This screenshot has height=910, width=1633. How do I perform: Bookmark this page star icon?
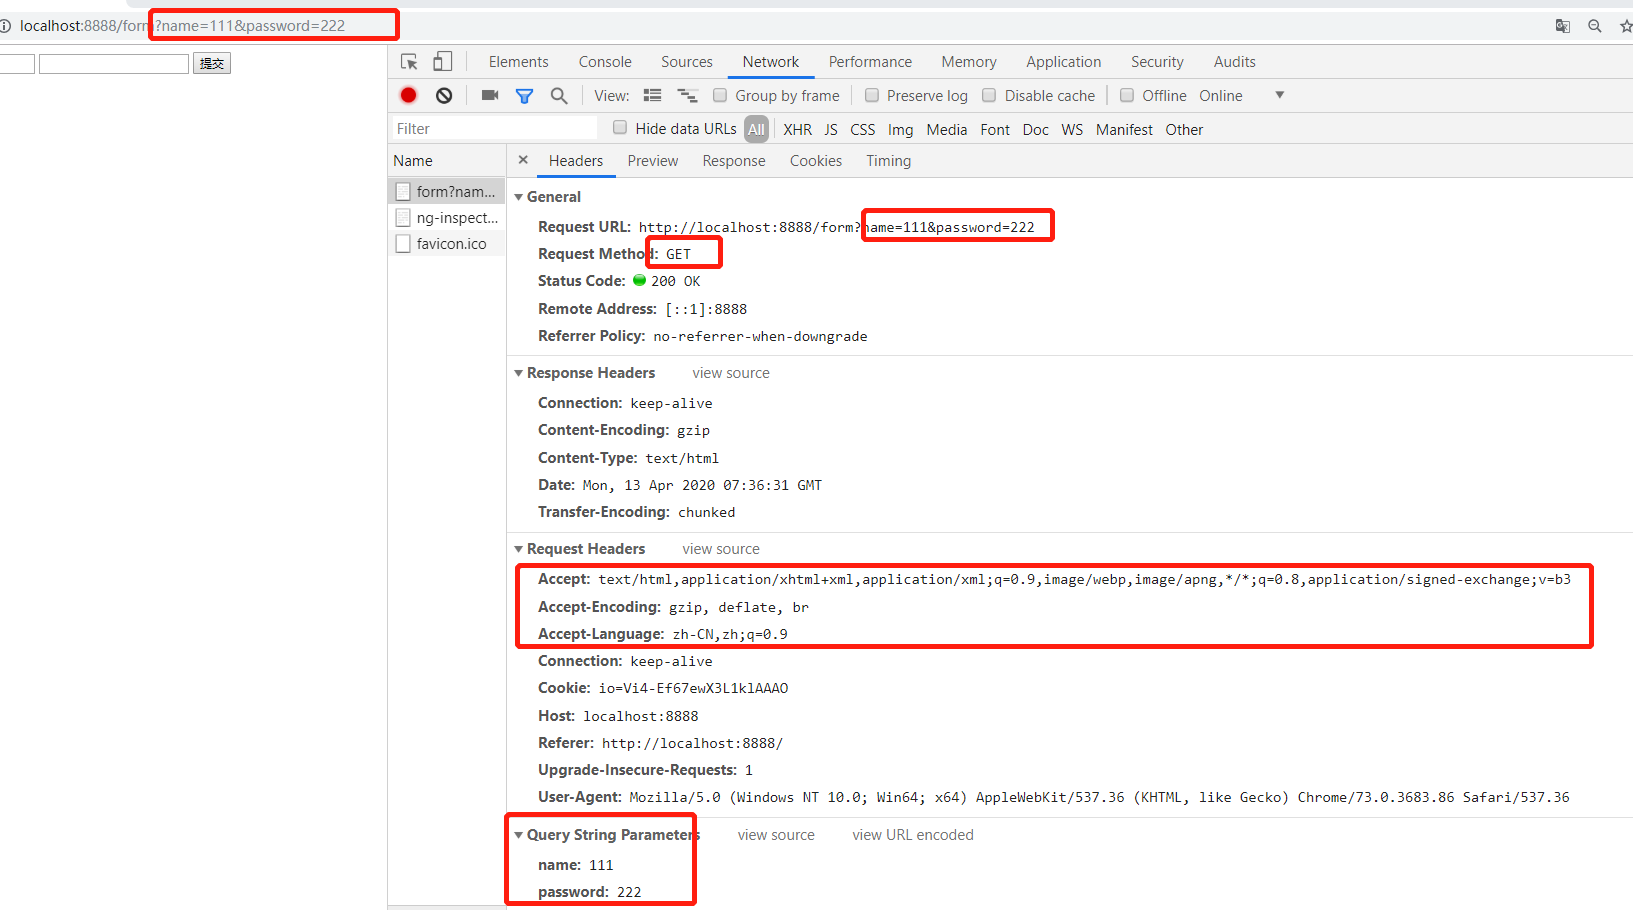pos(1626,26)
